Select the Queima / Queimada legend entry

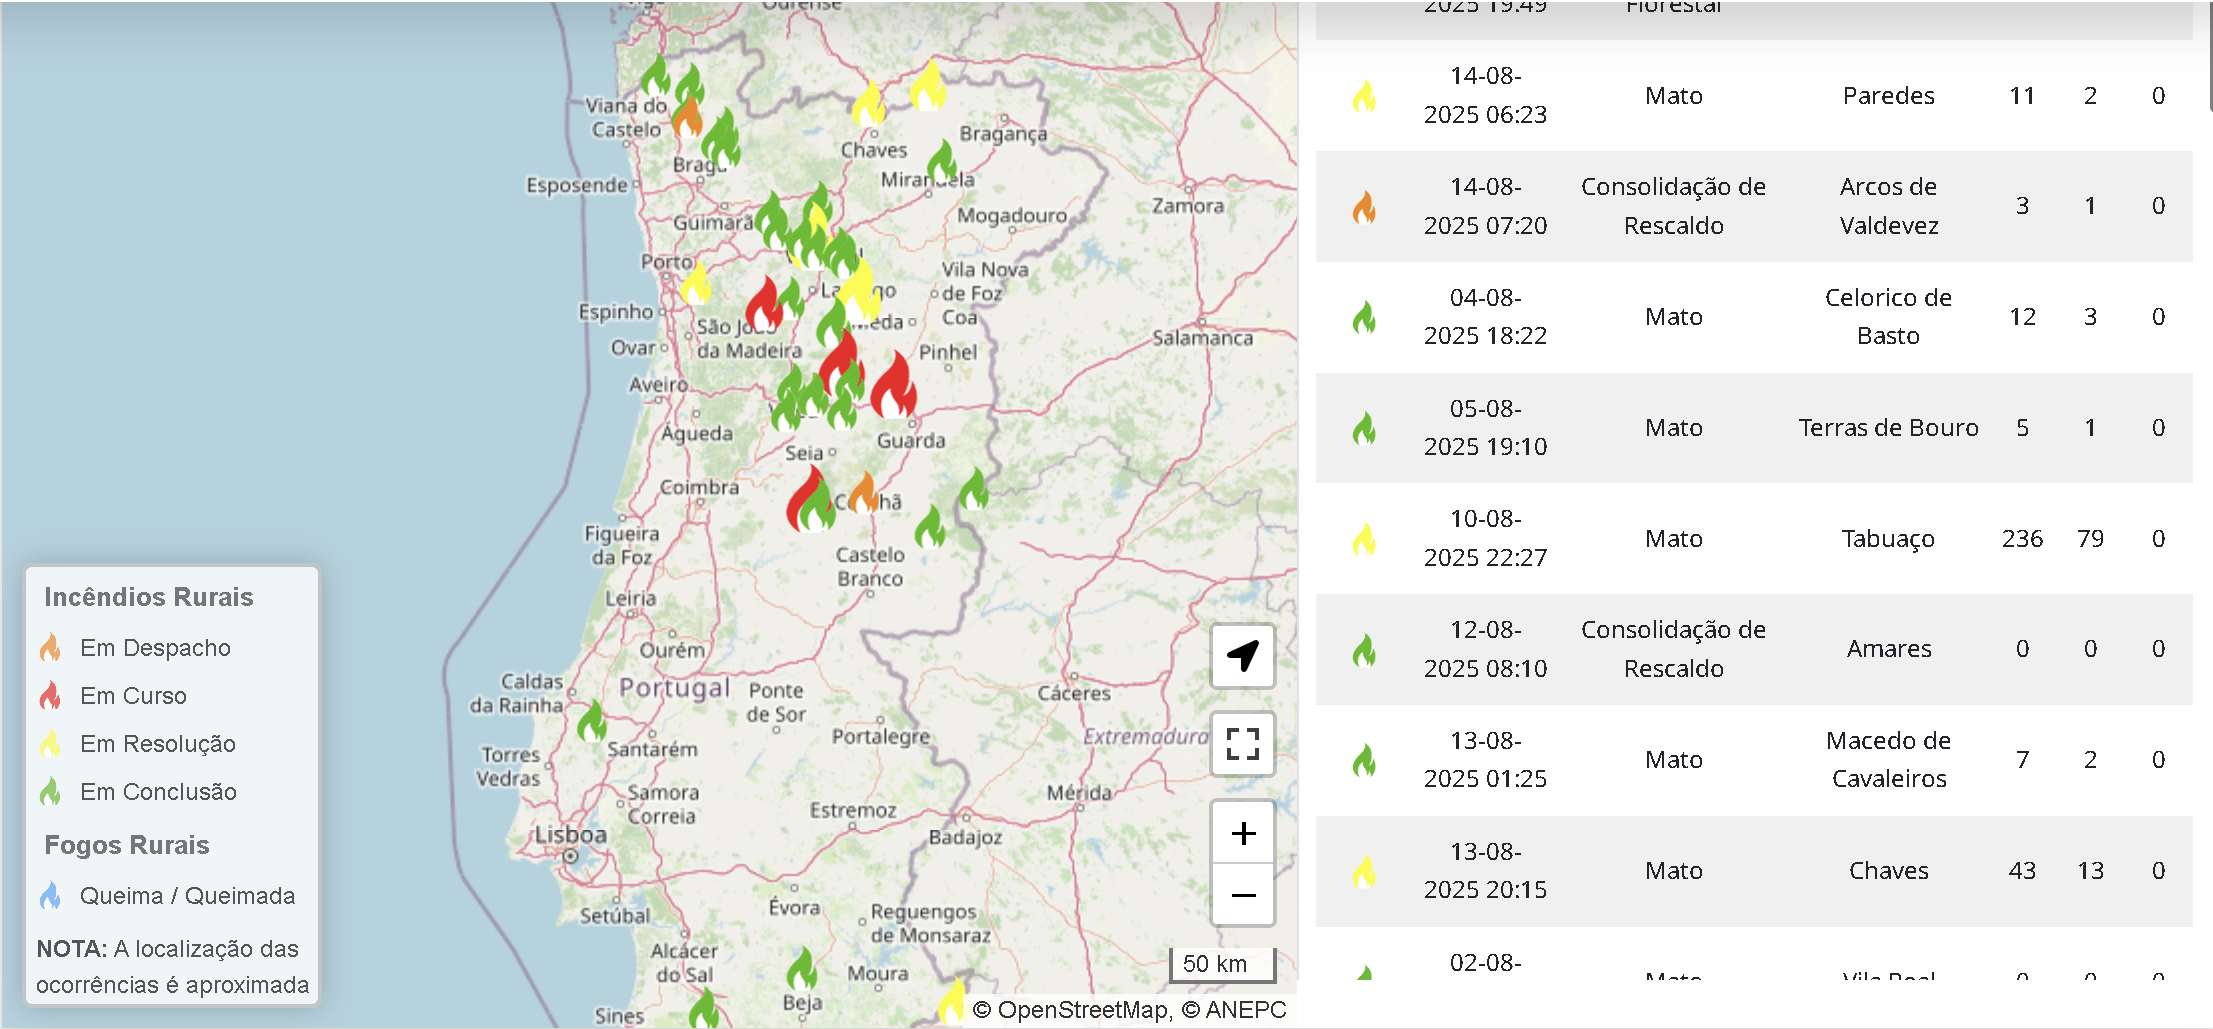coord(187,896)
